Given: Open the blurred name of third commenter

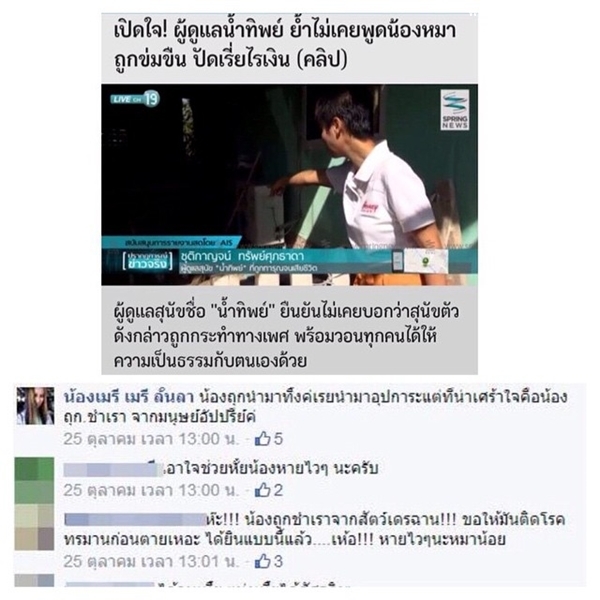Looking at the screenshot, I should 135,519.
